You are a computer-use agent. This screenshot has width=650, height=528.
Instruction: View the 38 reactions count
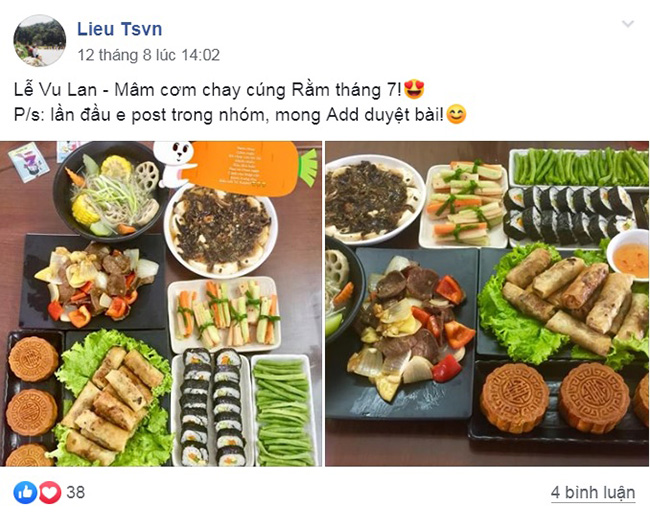pyautogui.click(x=75, y=492)
